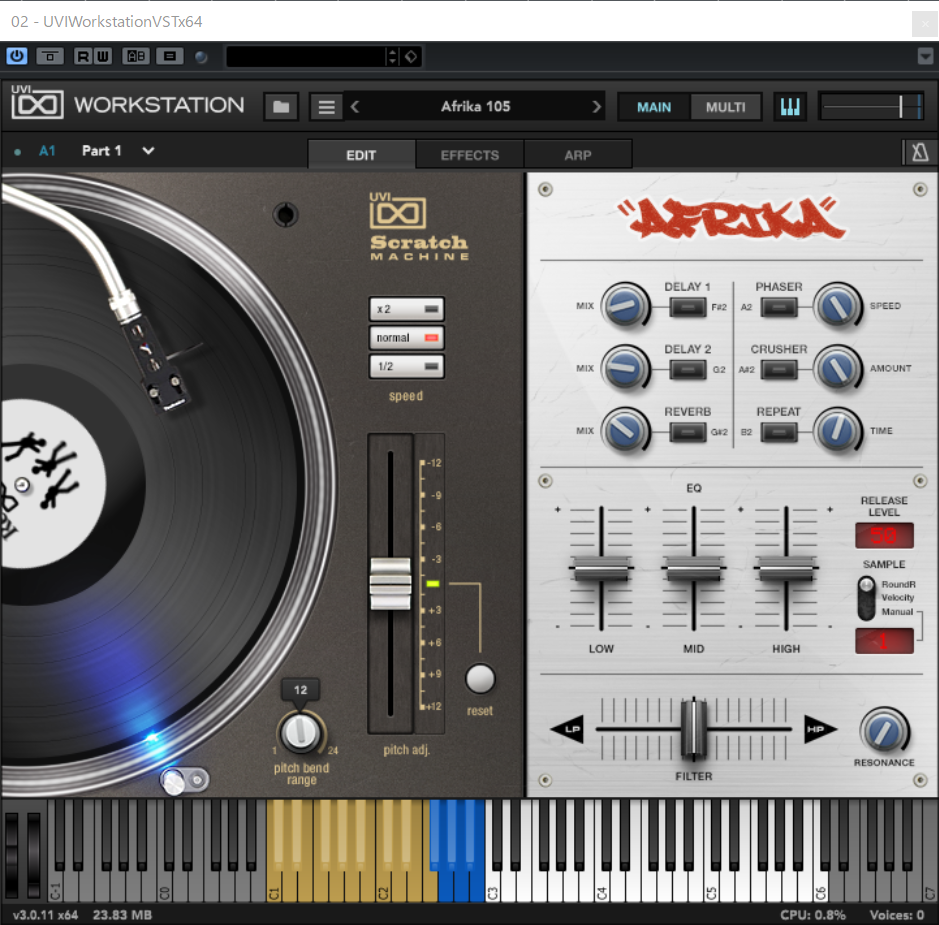Toggle the PHASER on/off button
Viewport: 939px width, 925px height.
click(779, 307)
